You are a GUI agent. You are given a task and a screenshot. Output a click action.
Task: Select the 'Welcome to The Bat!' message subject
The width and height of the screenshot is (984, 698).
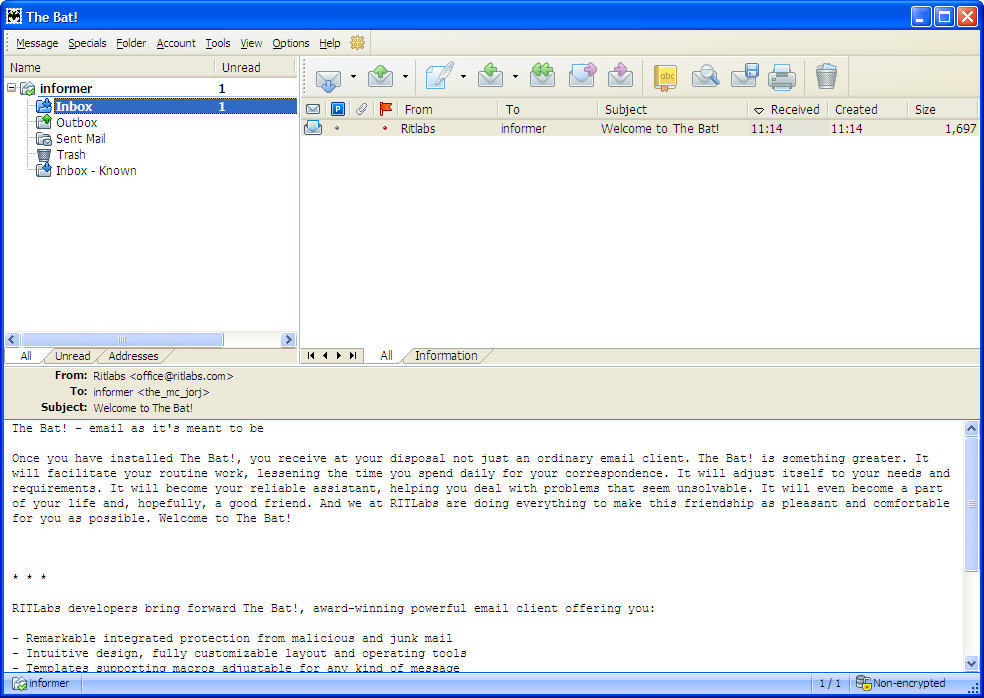[x=660, y=128]
